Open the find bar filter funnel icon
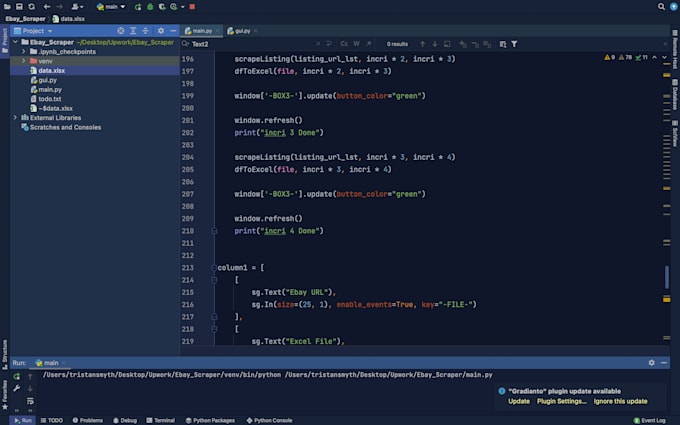The height and width of the screenshot is (425, 680). [x=514, y=44]
